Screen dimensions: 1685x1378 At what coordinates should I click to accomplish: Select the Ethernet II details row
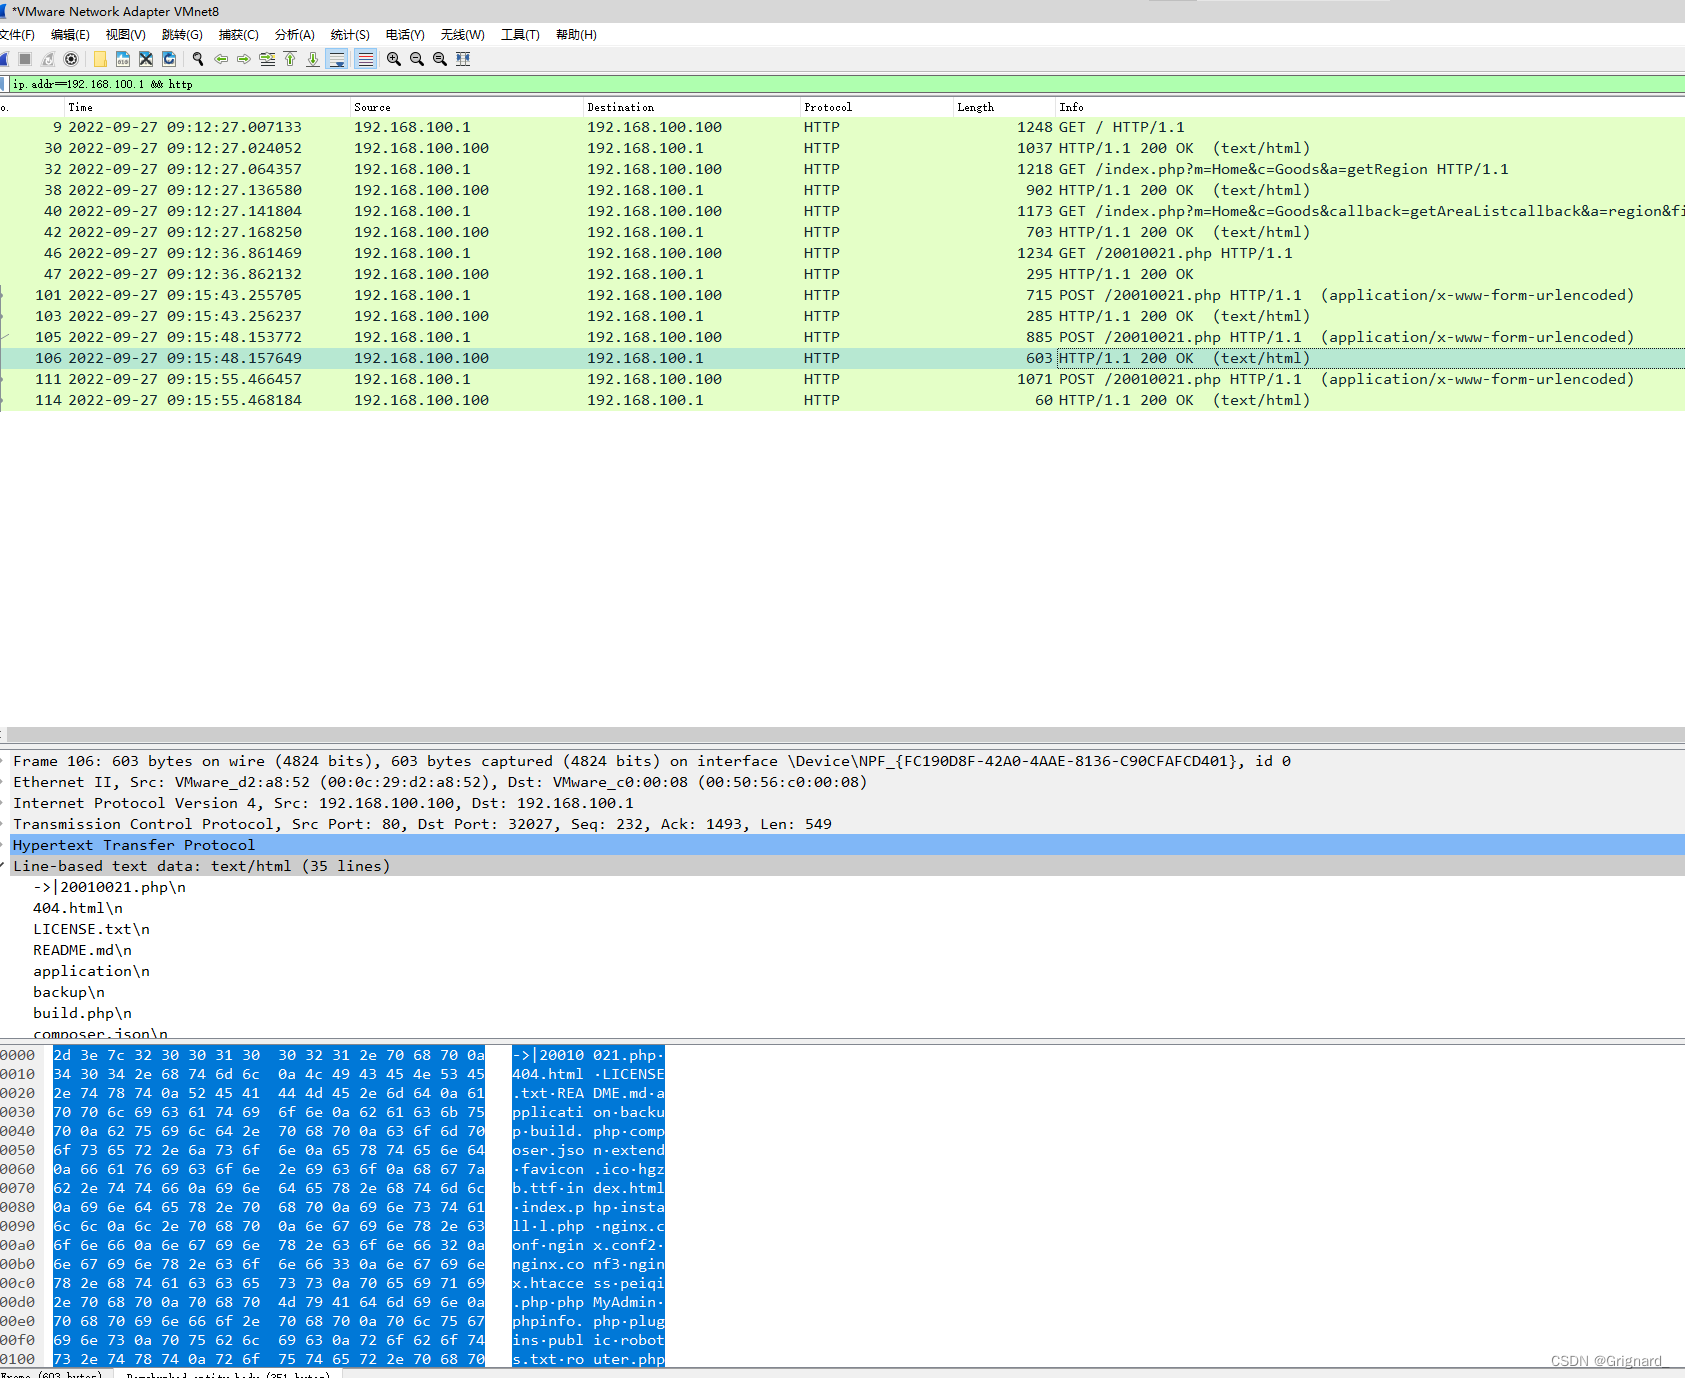[842, 782]
